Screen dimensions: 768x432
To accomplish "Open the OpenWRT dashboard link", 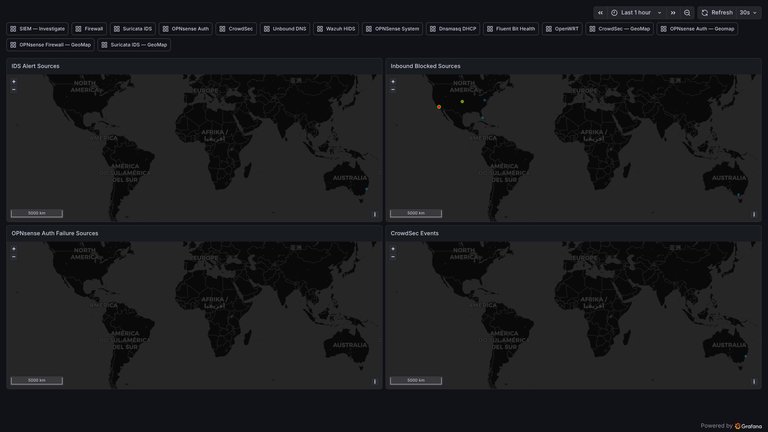I will point(562,29).
